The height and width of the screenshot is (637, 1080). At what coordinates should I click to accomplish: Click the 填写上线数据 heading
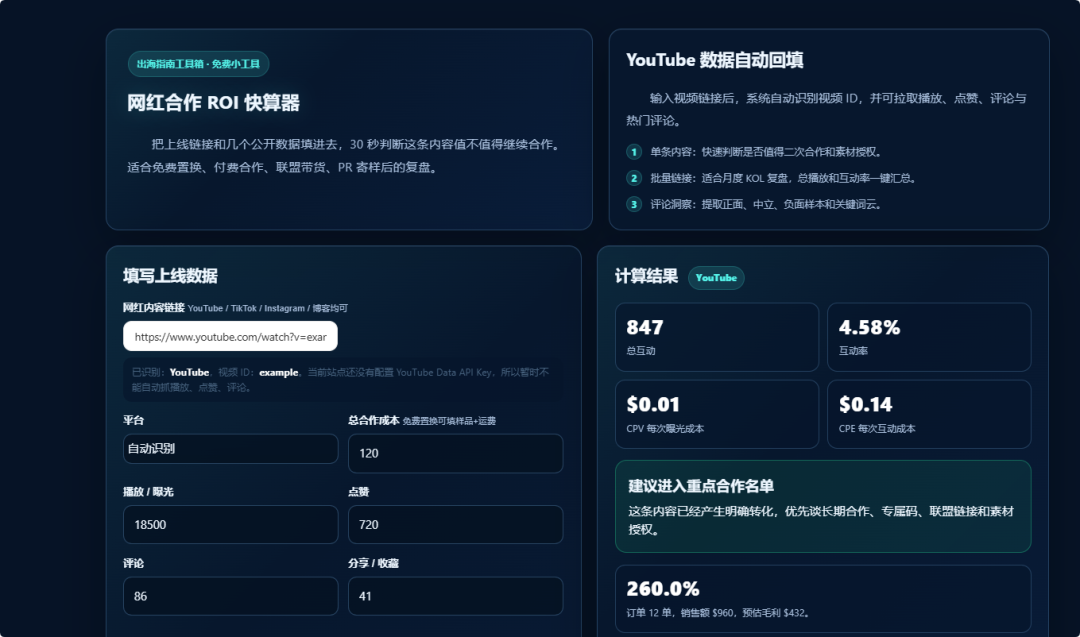(170, 276)
